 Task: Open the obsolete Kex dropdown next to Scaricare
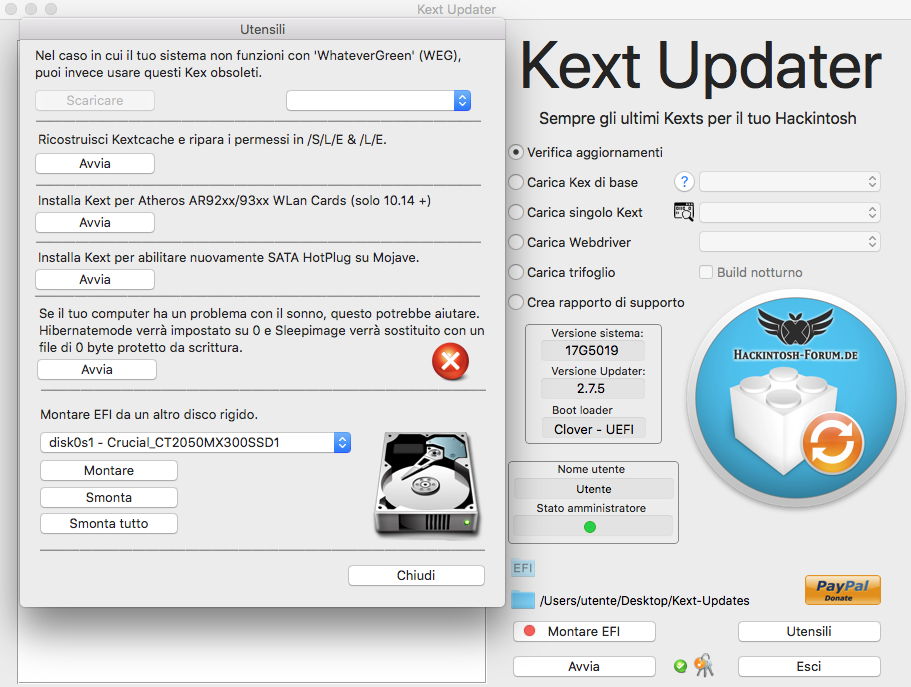pos(378,101)
